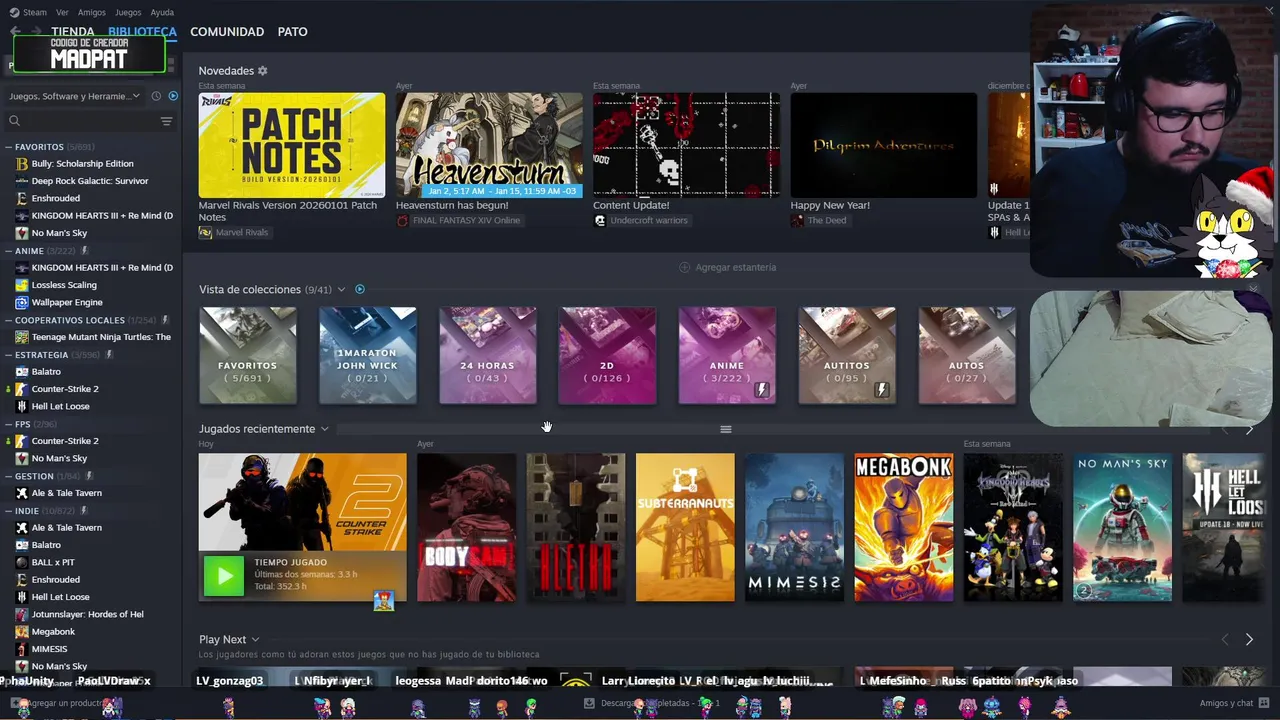This screenshot has width=1280, height=720.
Task: Toggle ready-to-play filter on Vista de colecciones
Action: tap(360, 289)
